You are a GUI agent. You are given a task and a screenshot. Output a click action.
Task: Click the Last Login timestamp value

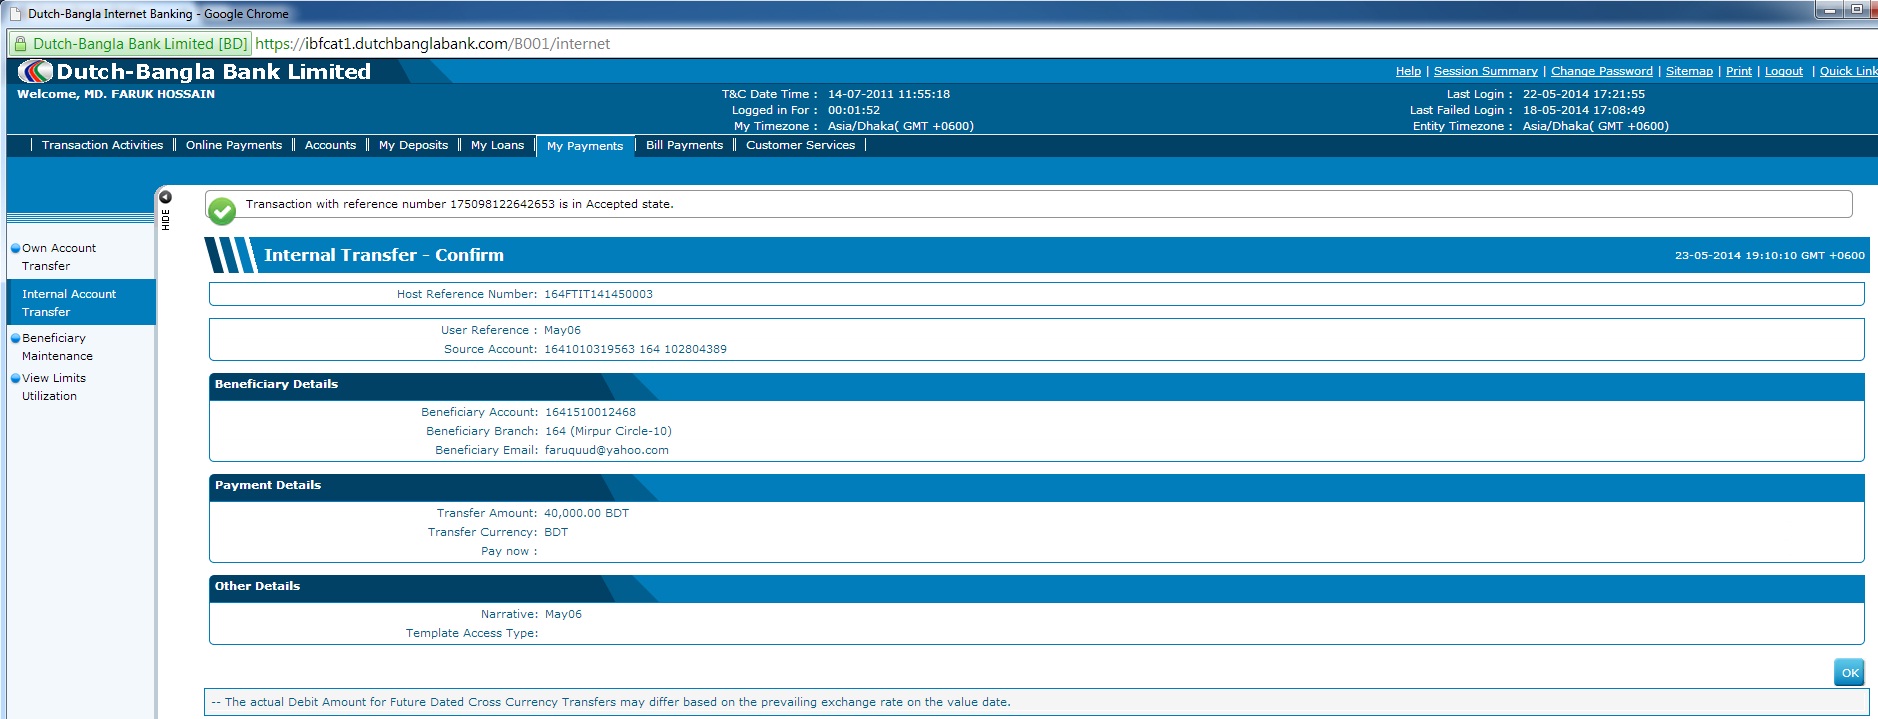pos(1583,94)
